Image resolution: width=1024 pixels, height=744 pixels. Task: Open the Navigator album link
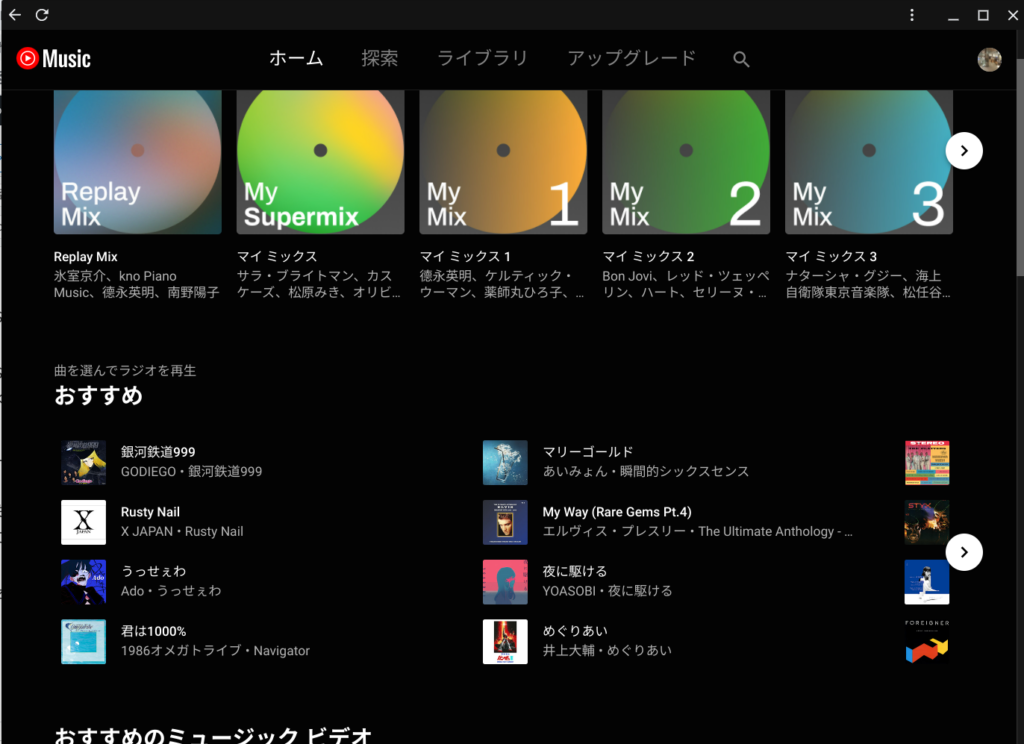point(281,651)
